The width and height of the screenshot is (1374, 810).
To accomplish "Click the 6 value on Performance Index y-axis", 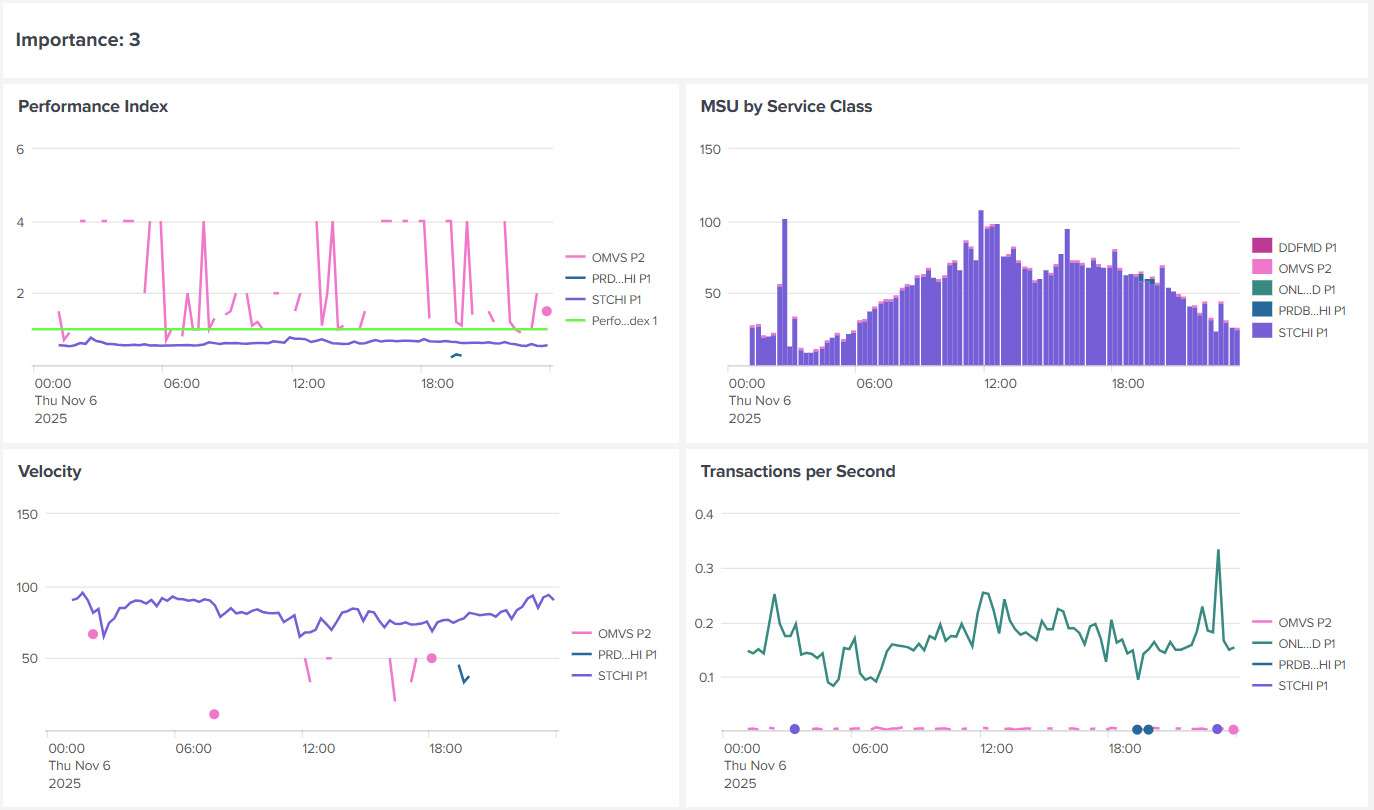I will tap(20, 149).
